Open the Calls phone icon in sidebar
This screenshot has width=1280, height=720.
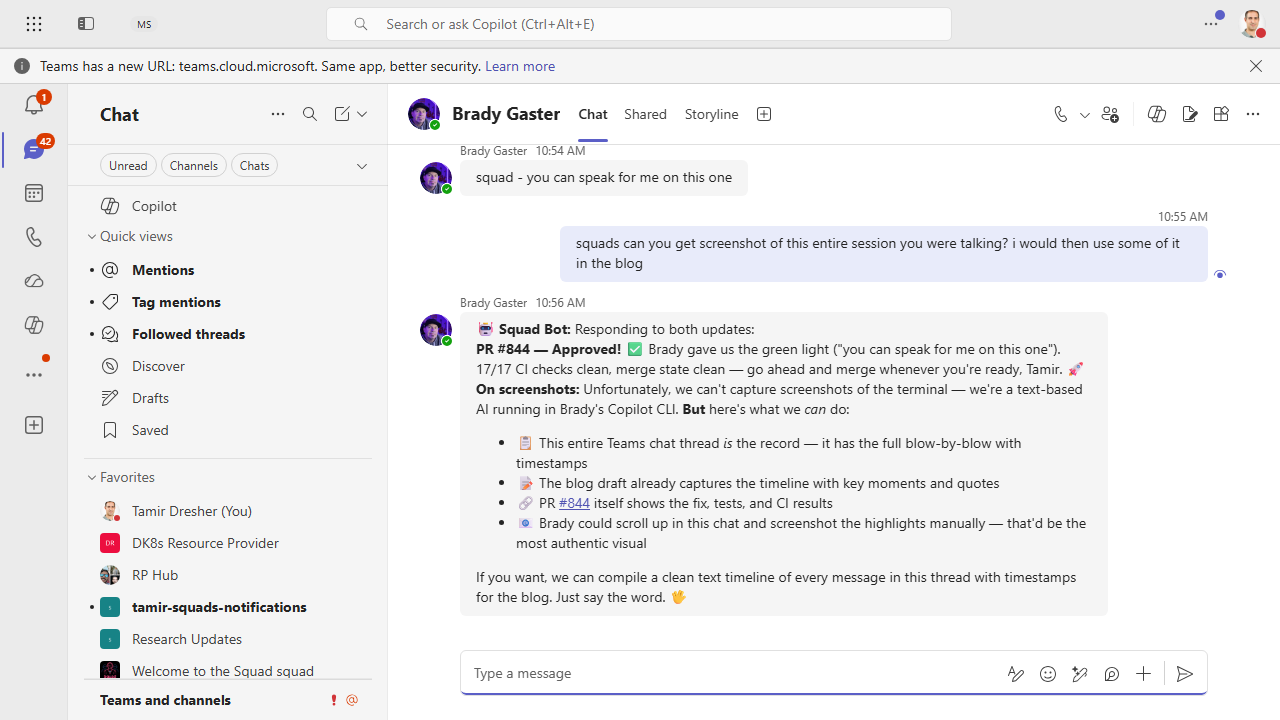pyautogui.click(x=33, y=237)
